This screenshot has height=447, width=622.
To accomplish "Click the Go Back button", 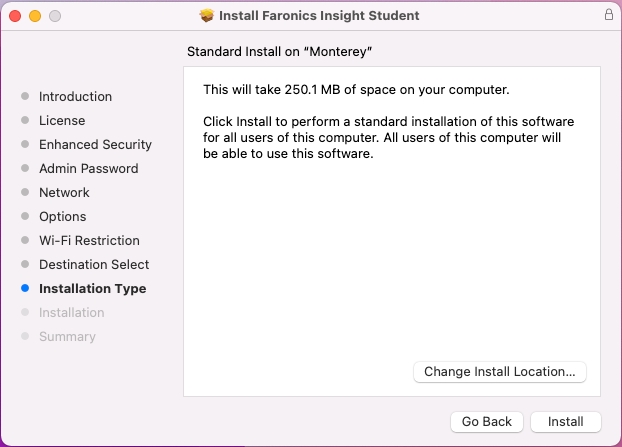I will pos(487,422).
